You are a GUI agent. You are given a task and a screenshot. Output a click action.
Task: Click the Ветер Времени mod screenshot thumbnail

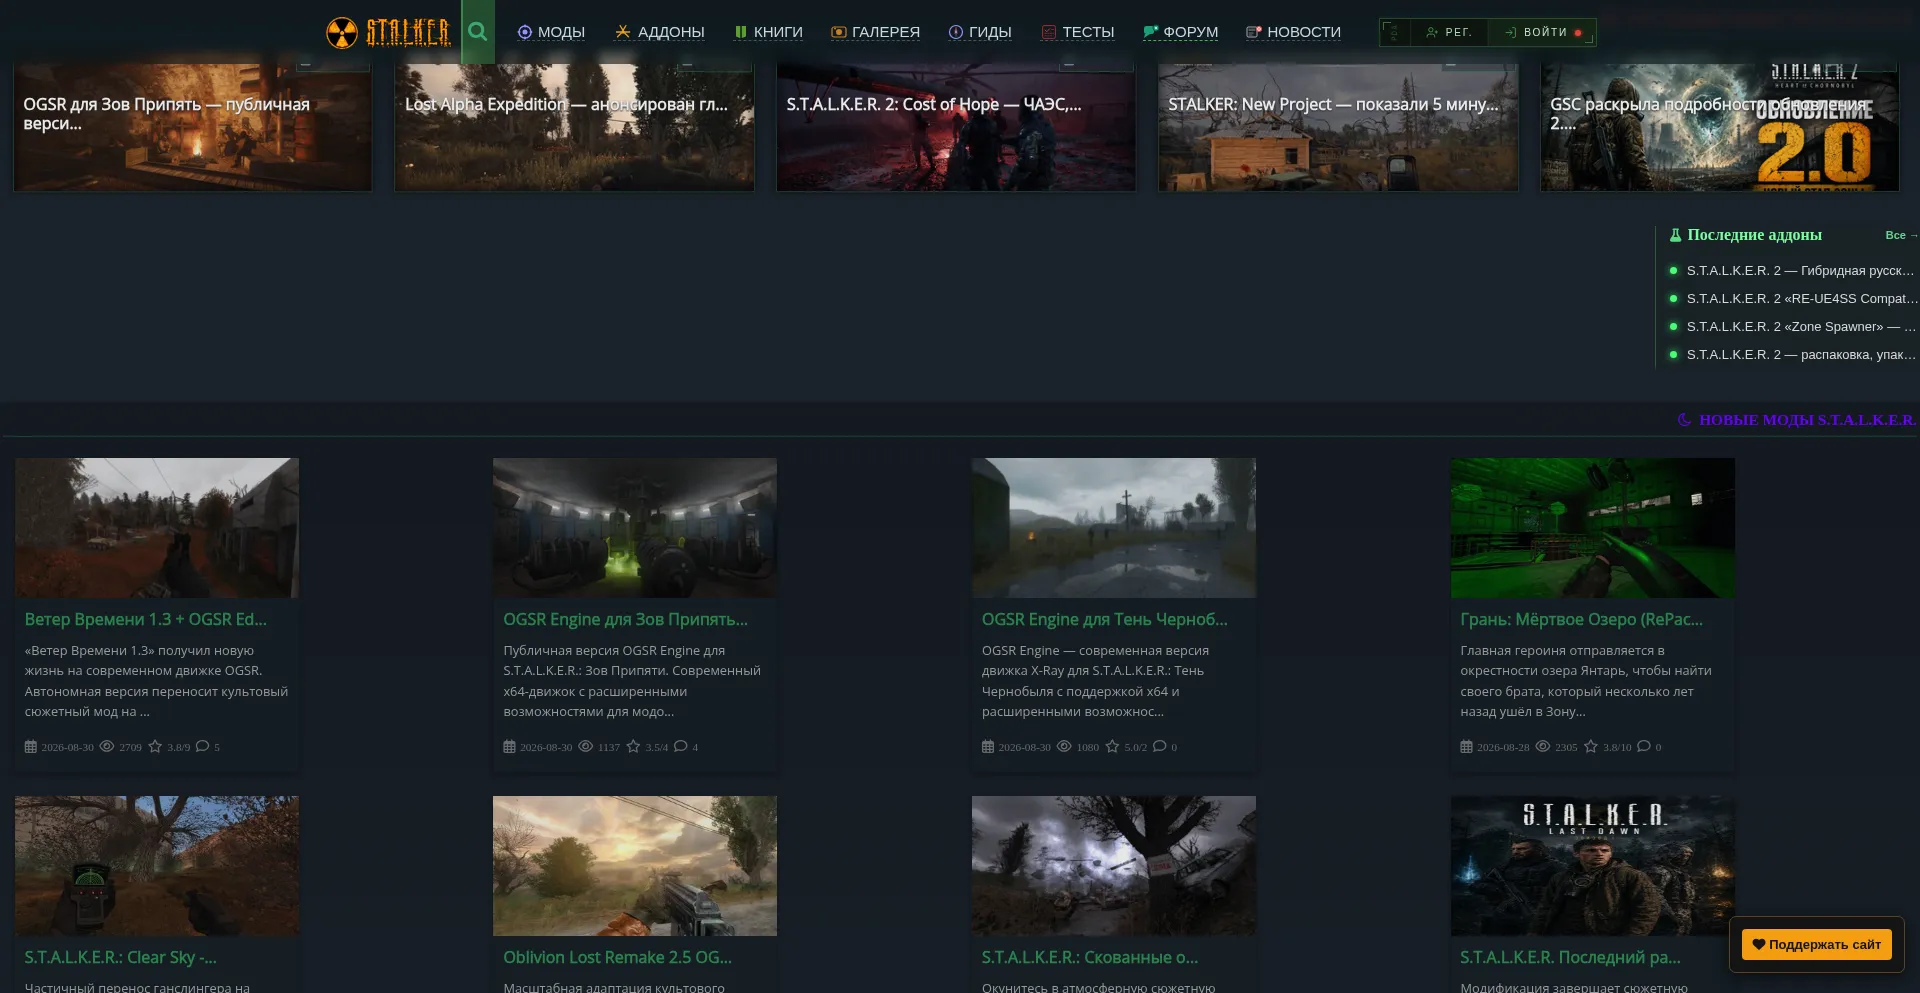tap(157, 528)
